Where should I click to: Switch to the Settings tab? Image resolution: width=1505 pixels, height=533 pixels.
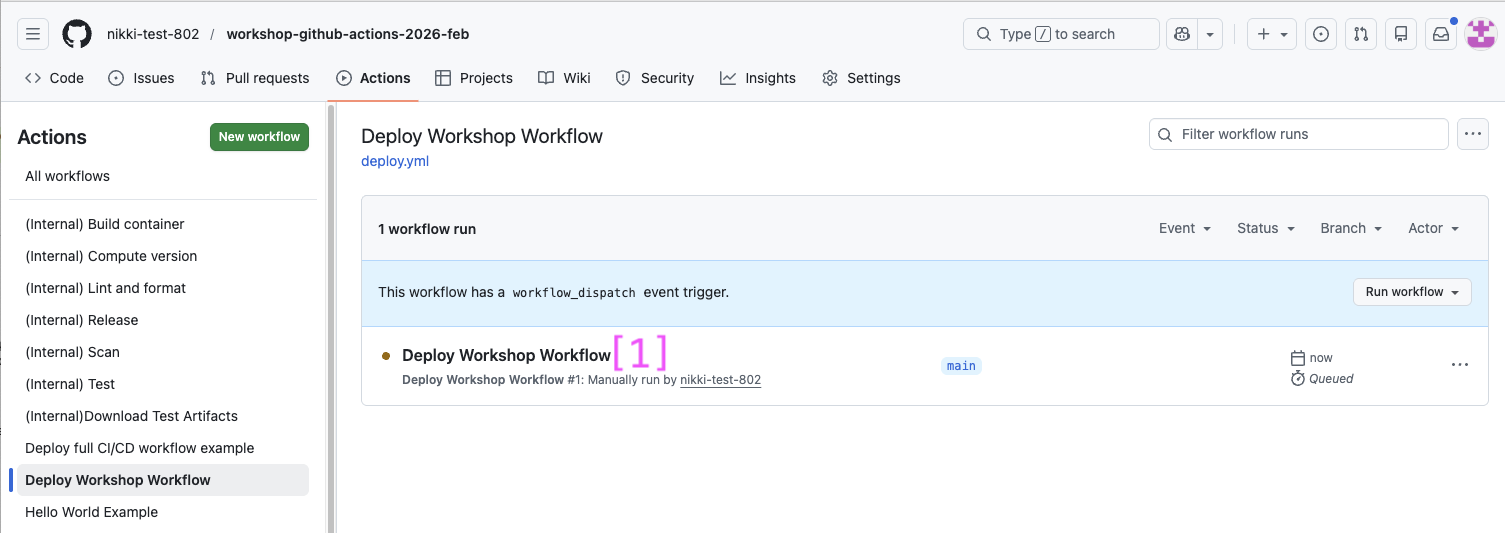point(861,78)
